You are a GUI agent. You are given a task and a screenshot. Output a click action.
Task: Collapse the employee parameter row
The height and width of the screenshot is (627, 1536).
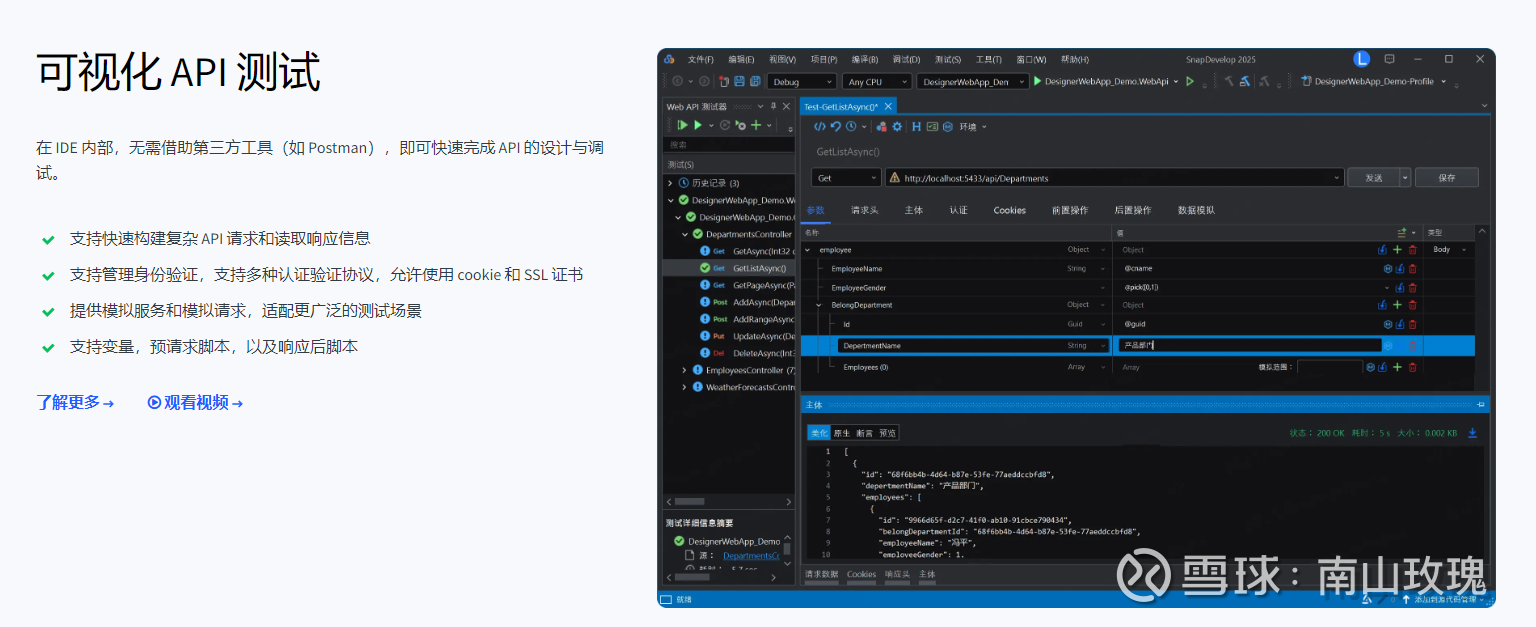808,250
